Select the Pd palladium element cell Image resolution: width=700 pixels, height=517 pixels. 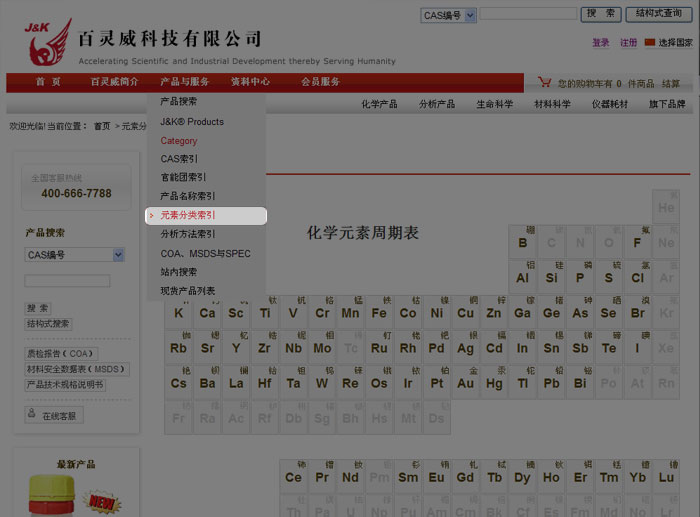coord(437,347)
